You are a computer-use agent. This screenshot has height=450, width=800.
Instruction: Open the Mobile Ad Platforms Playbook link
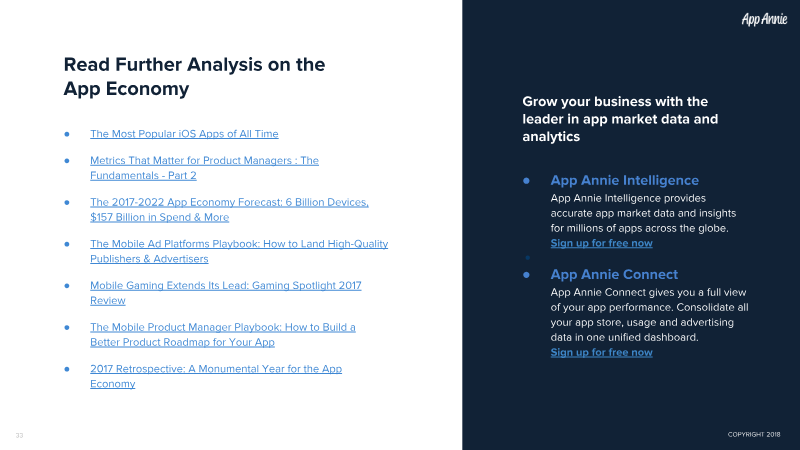(238, 244)
